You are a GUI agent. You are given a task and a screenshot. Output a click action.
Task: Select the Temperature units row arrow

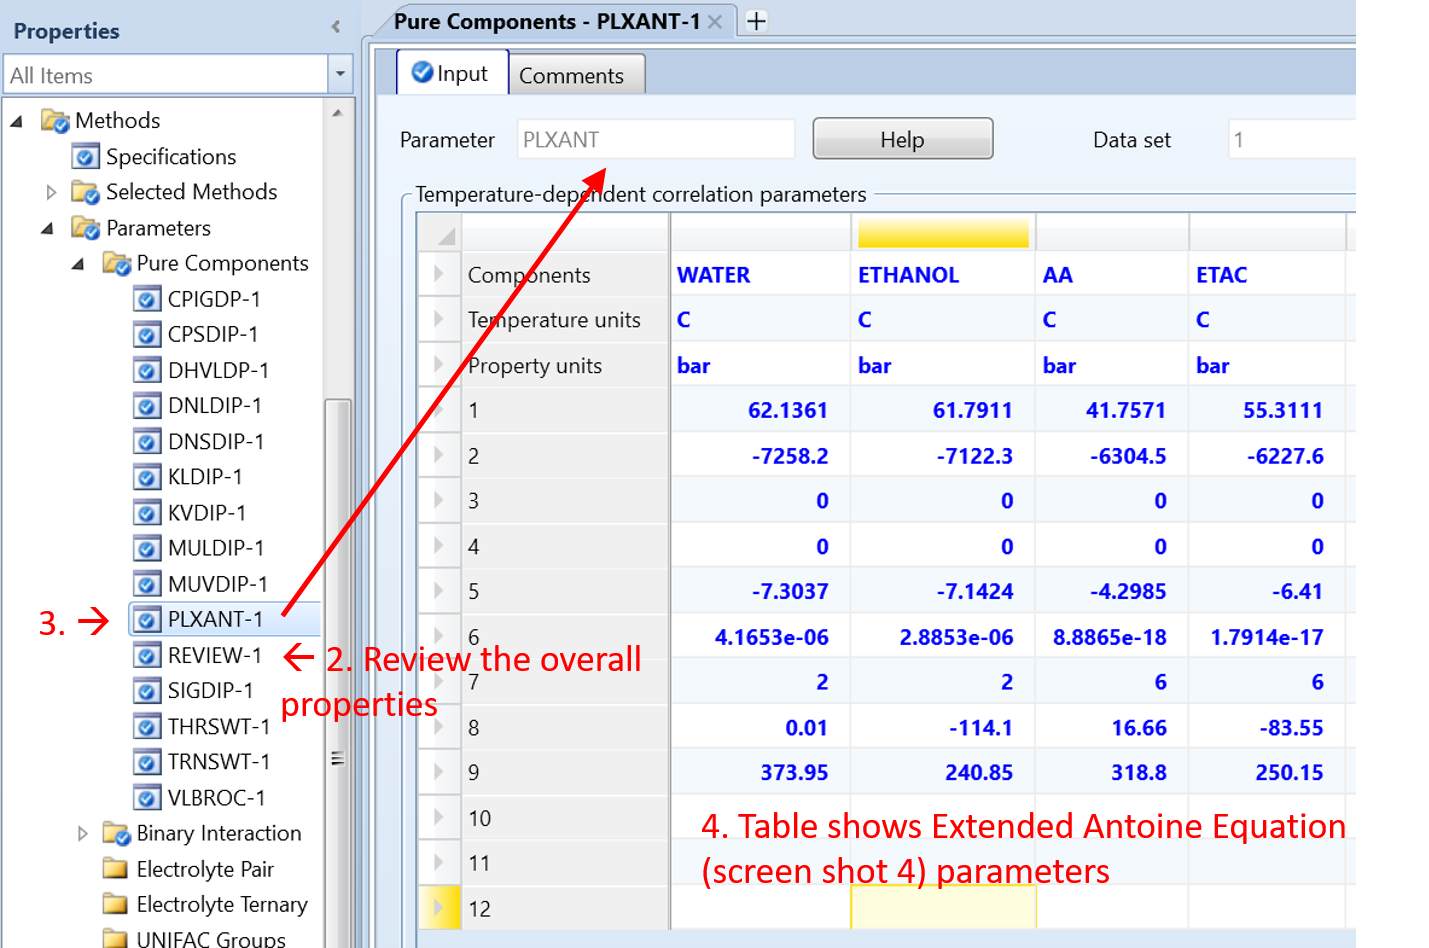pos(438,319)
